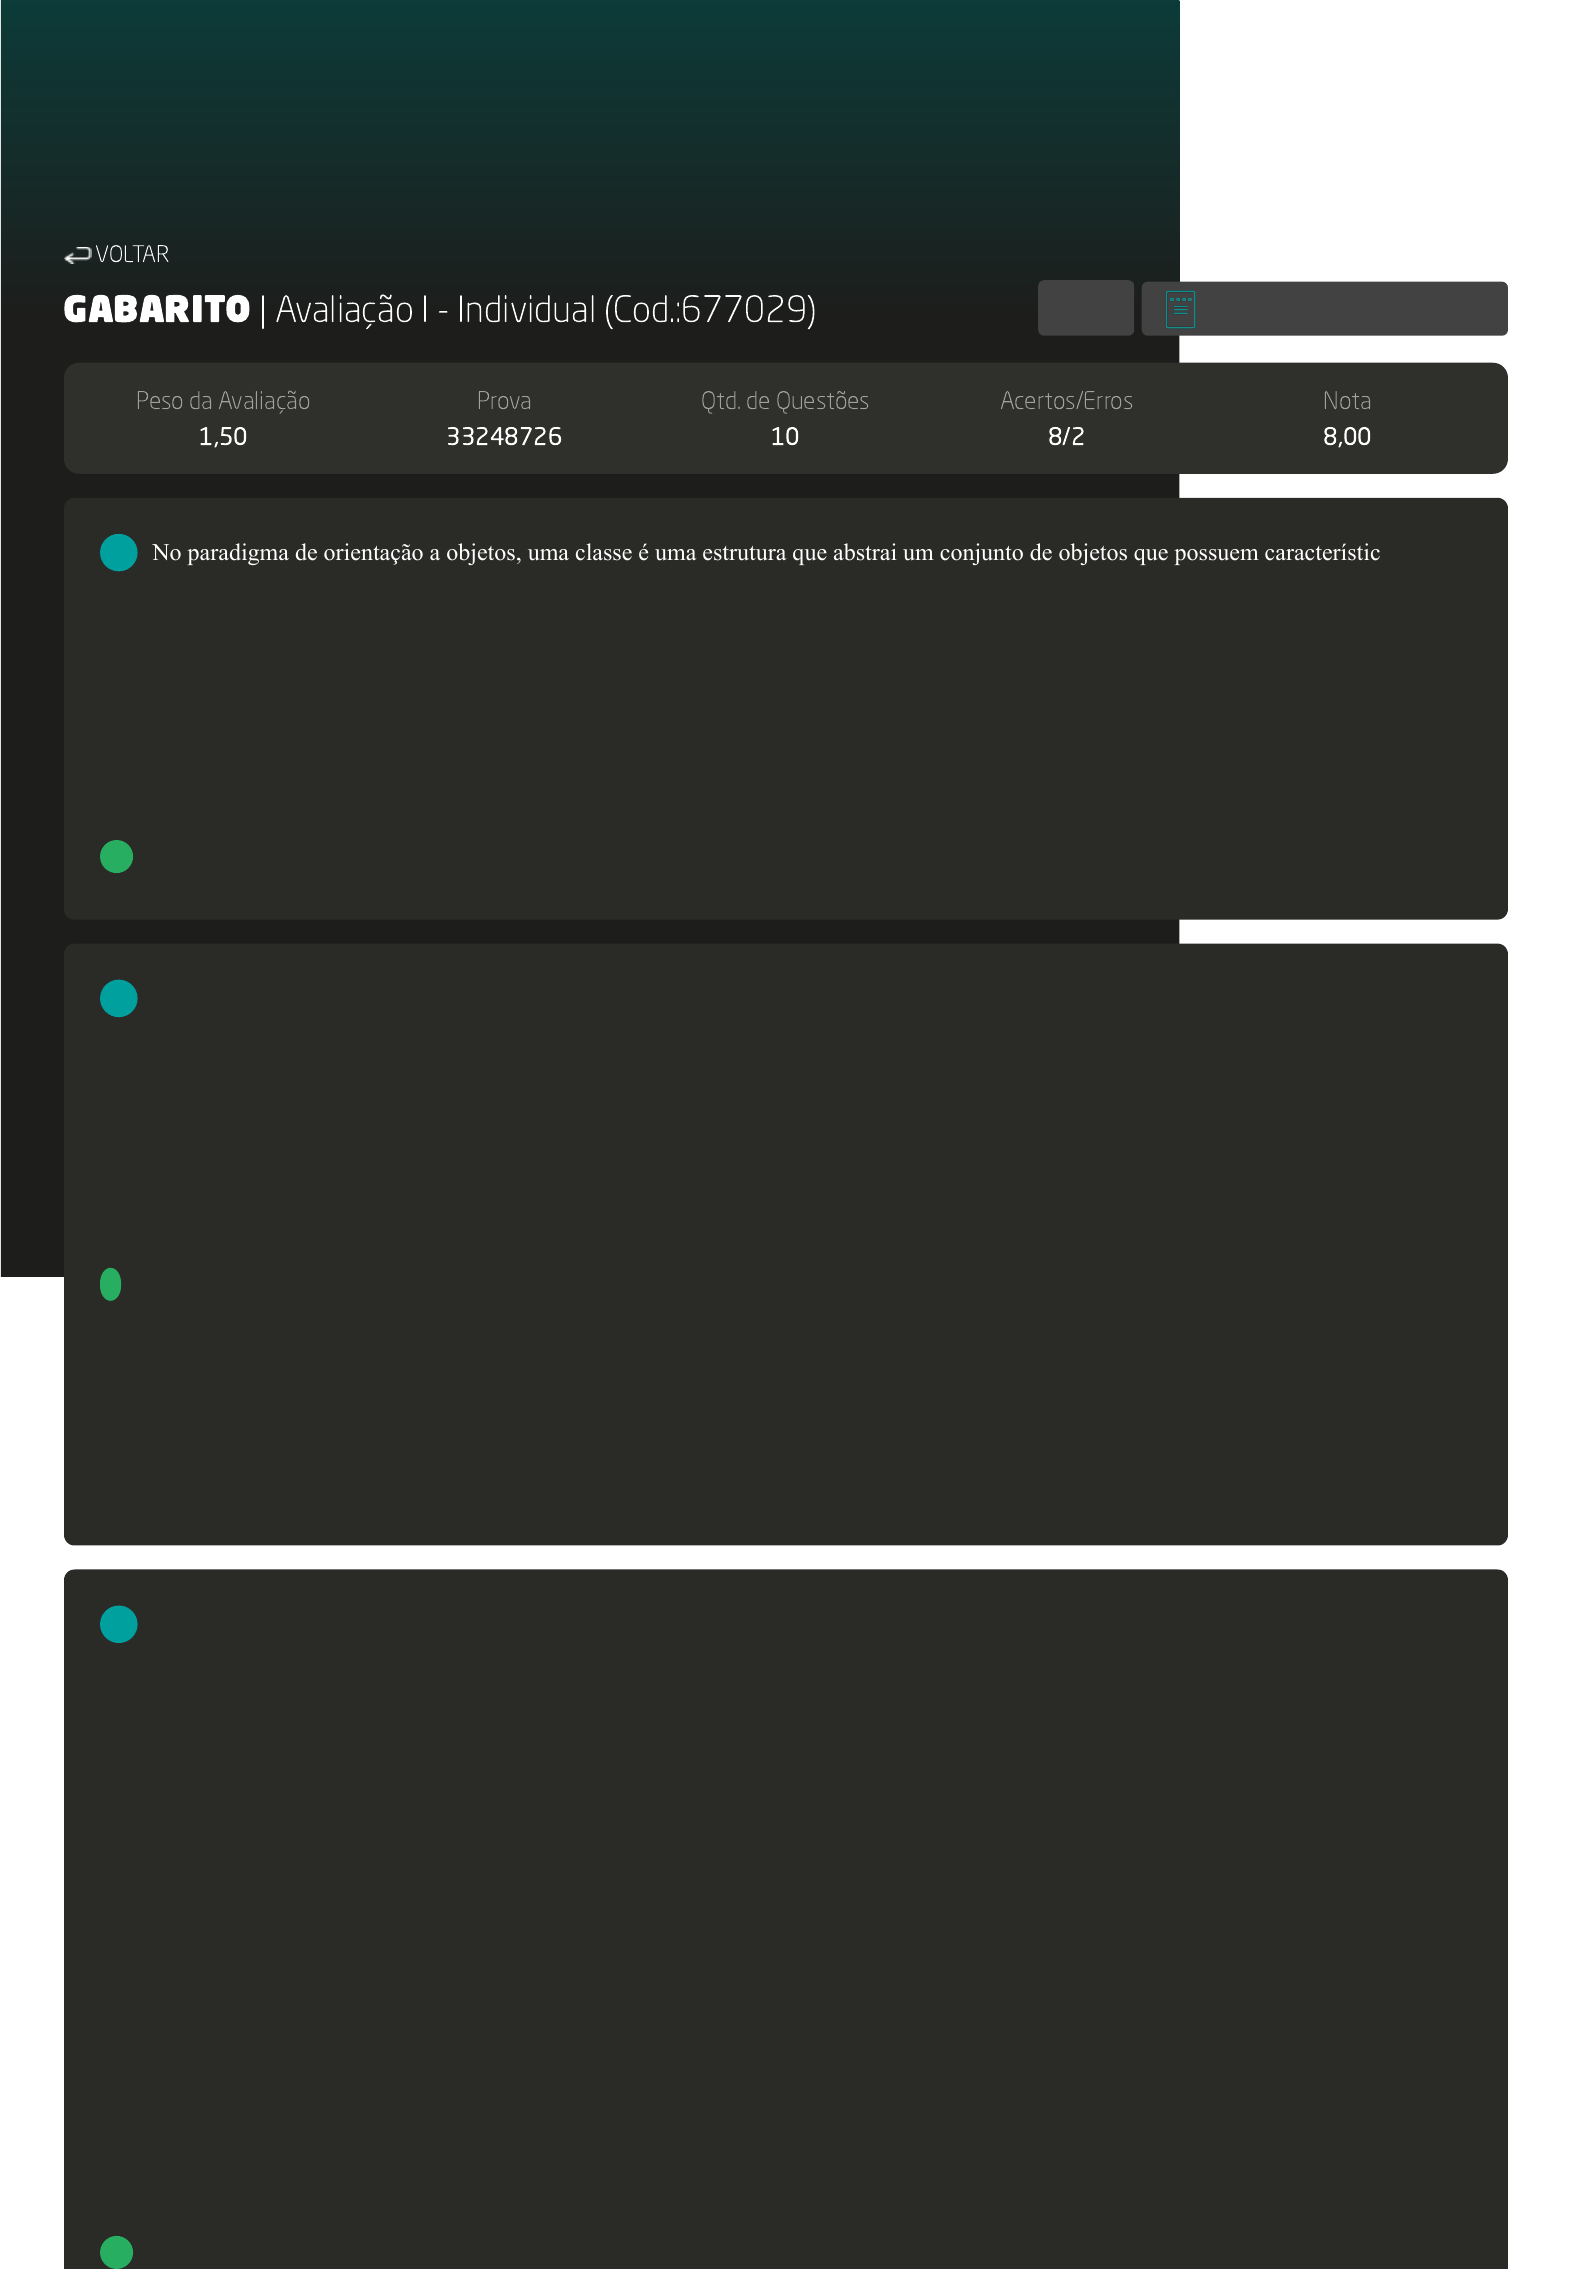Viewport: 1571px width, 2269px height.
Task: Click the blank gray button left of the notepad button
Action: click(1086, 308)
